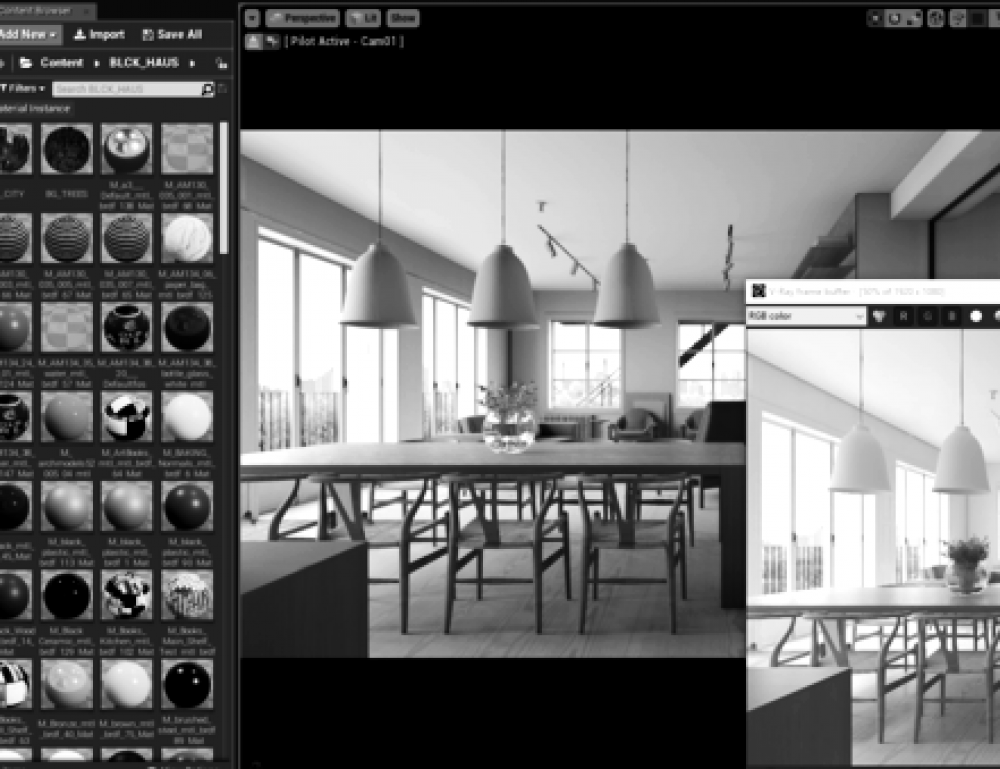Click Save All in Content Browser toolbar
Screen dimensions: 1000x769
[x=172, y=34]
